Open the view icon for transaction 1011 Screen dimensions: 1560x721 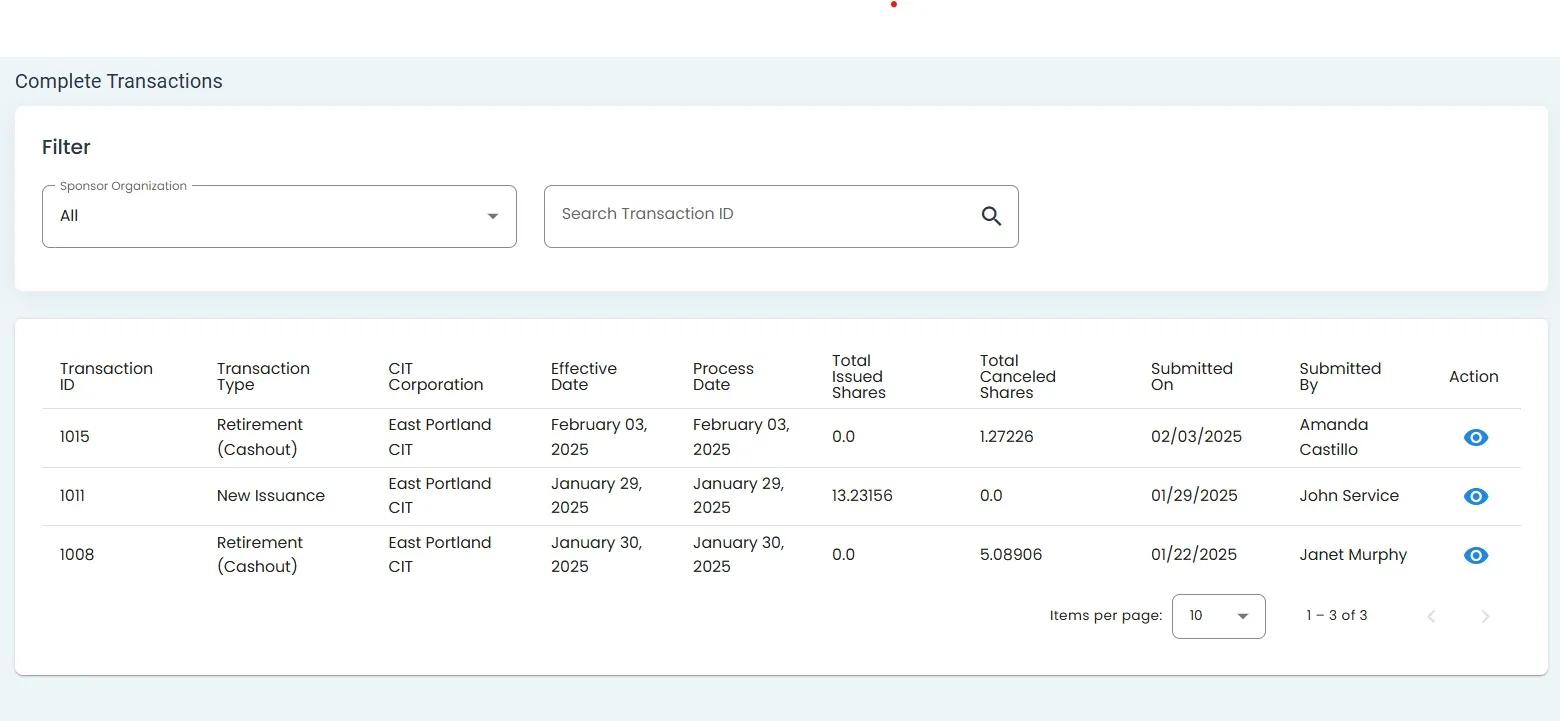[1475, 497]
